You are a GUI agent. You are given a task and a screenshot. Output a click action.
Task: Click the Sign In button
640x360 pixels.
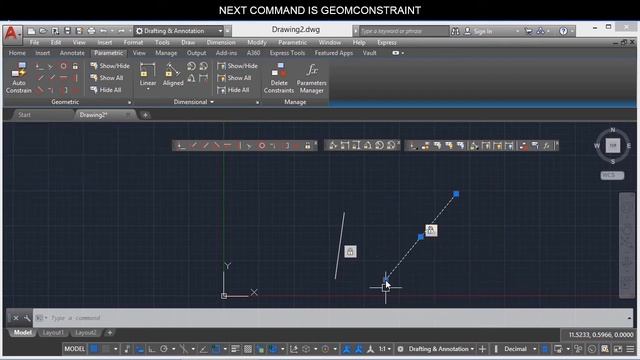pyautogui.click(x=478, y=31)
